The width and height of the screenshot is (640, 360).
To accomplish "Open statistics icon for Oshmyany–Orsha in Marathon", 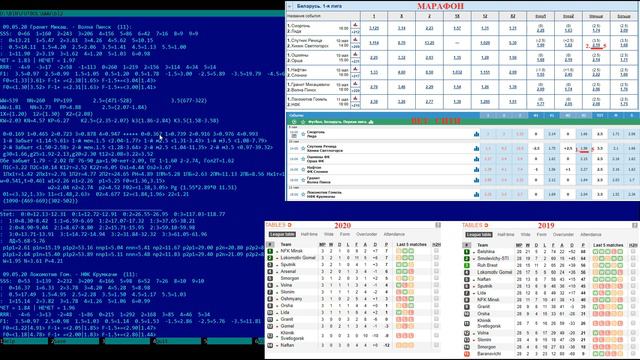I will [355, 55].
